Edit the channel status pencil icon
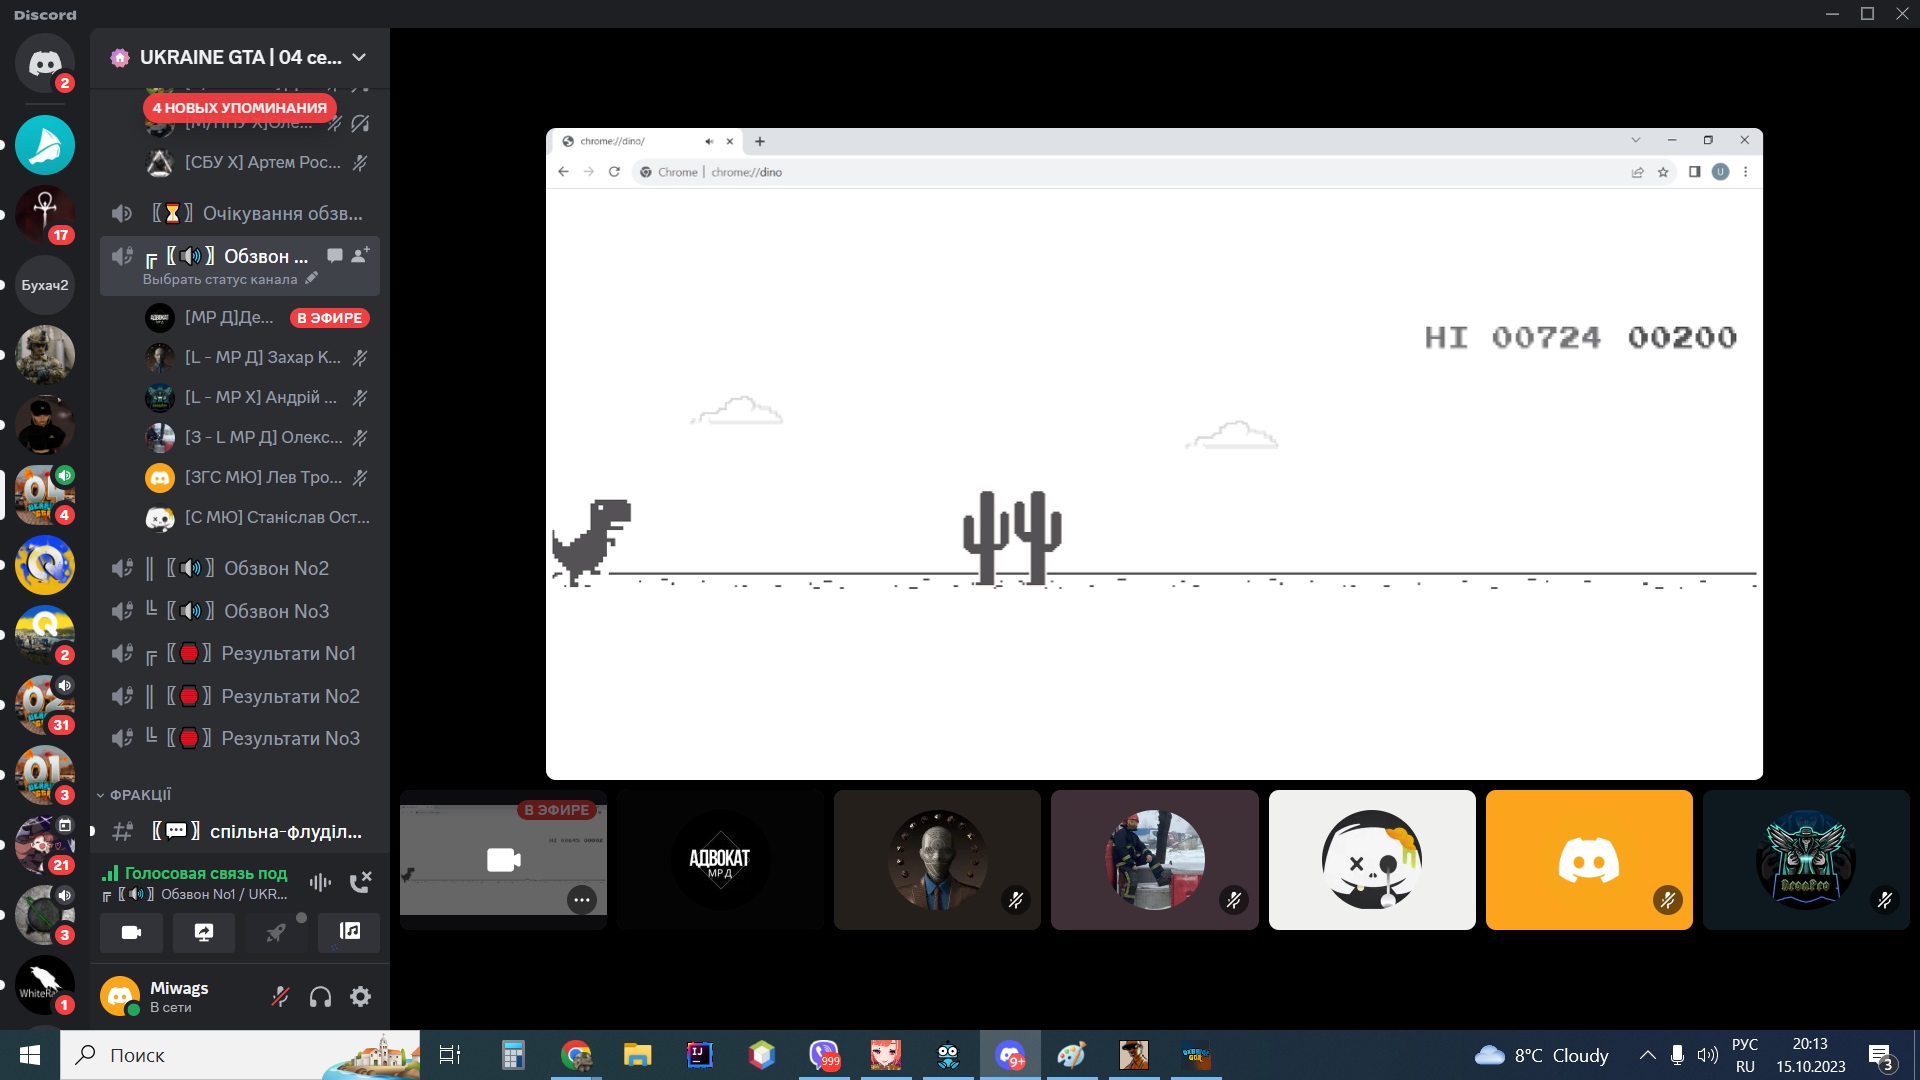Viewport: 1920px width, 1080px height. [311, 279]
